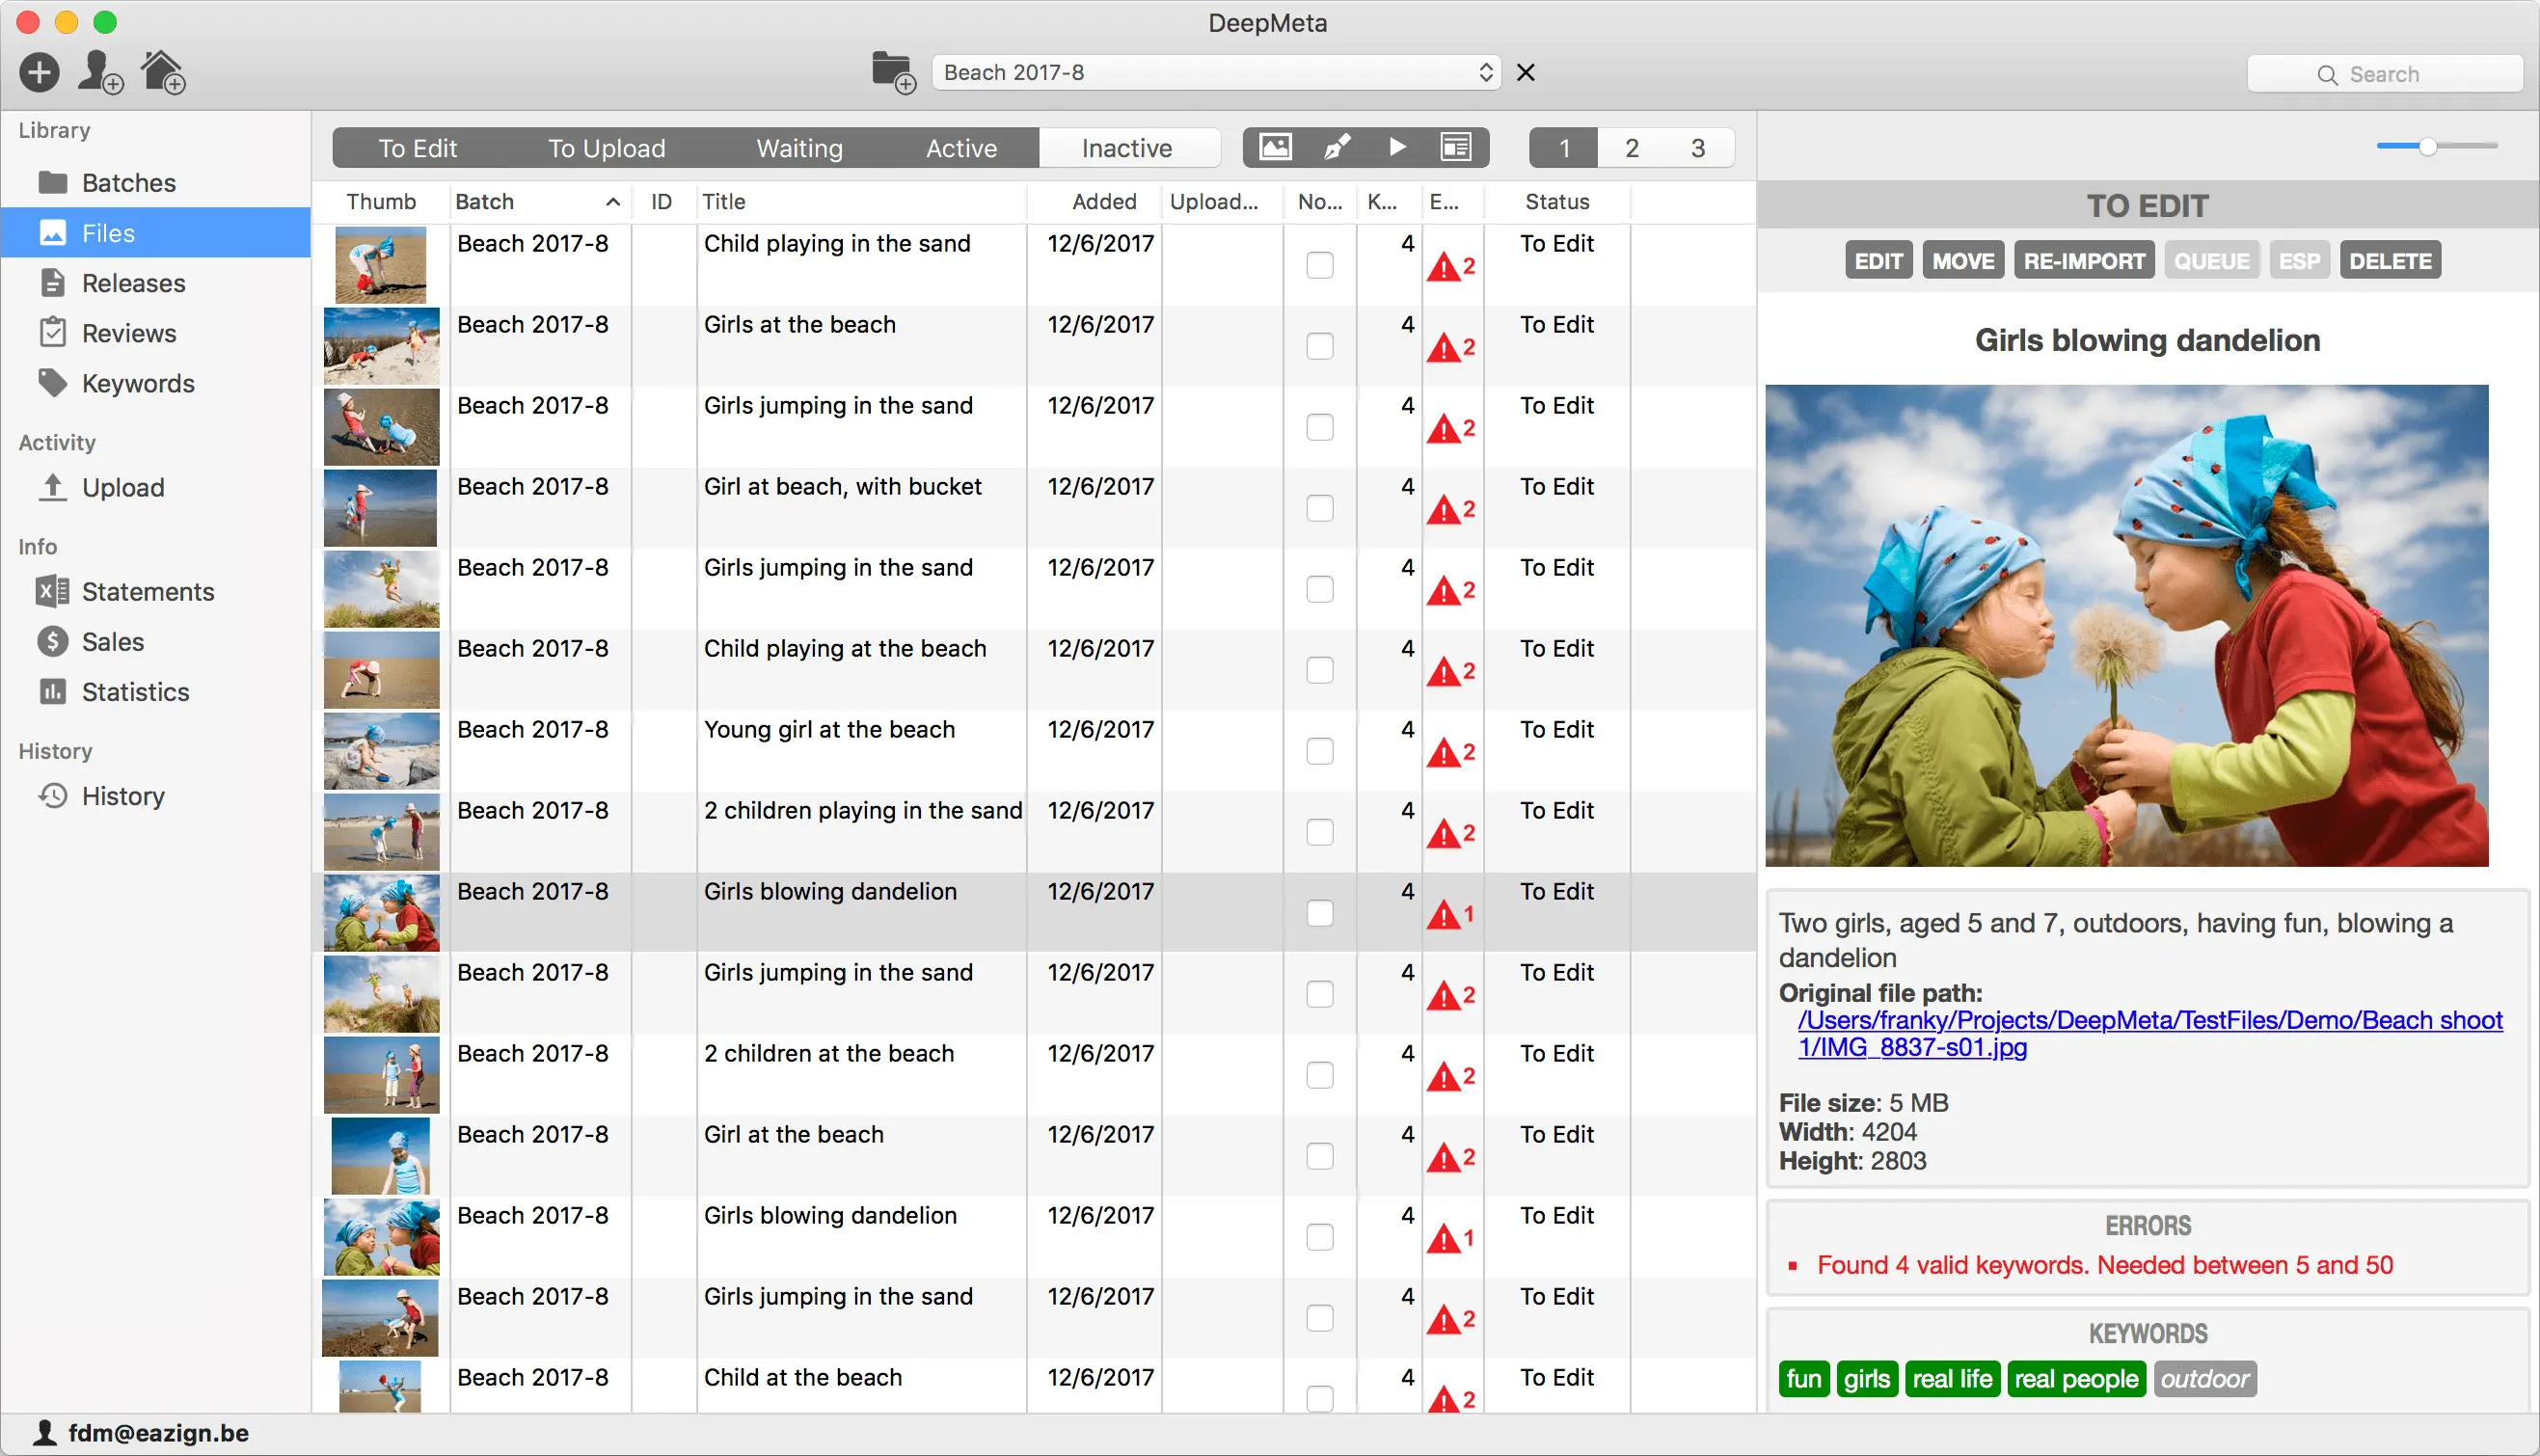This screenshot has width=2540, height=1456.
Task: Tick checkbox for Child playing in the sand
Action: [1319, 265]
